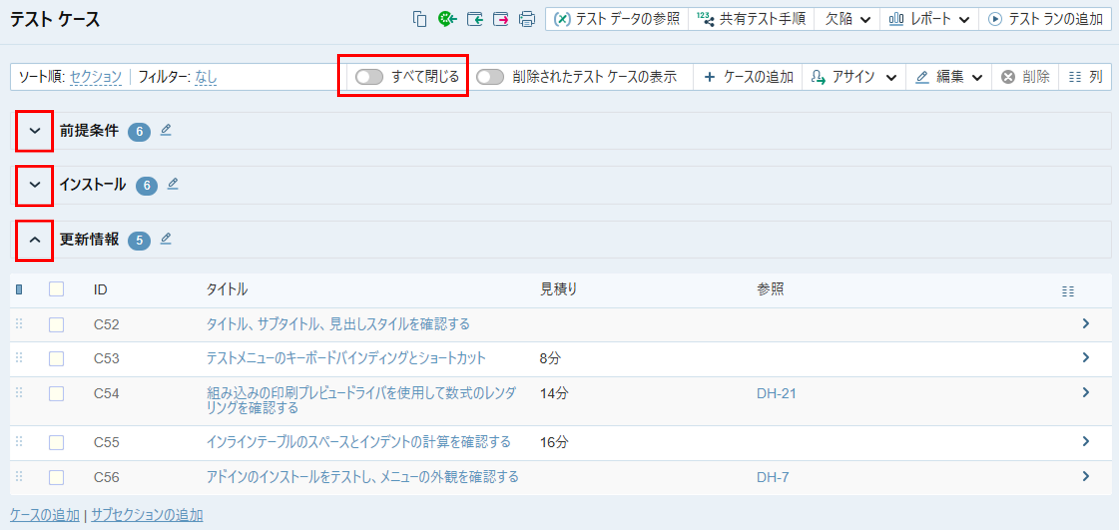Click the green-arrow import icon
1119x530 pixels.
(x=474, y=19)
